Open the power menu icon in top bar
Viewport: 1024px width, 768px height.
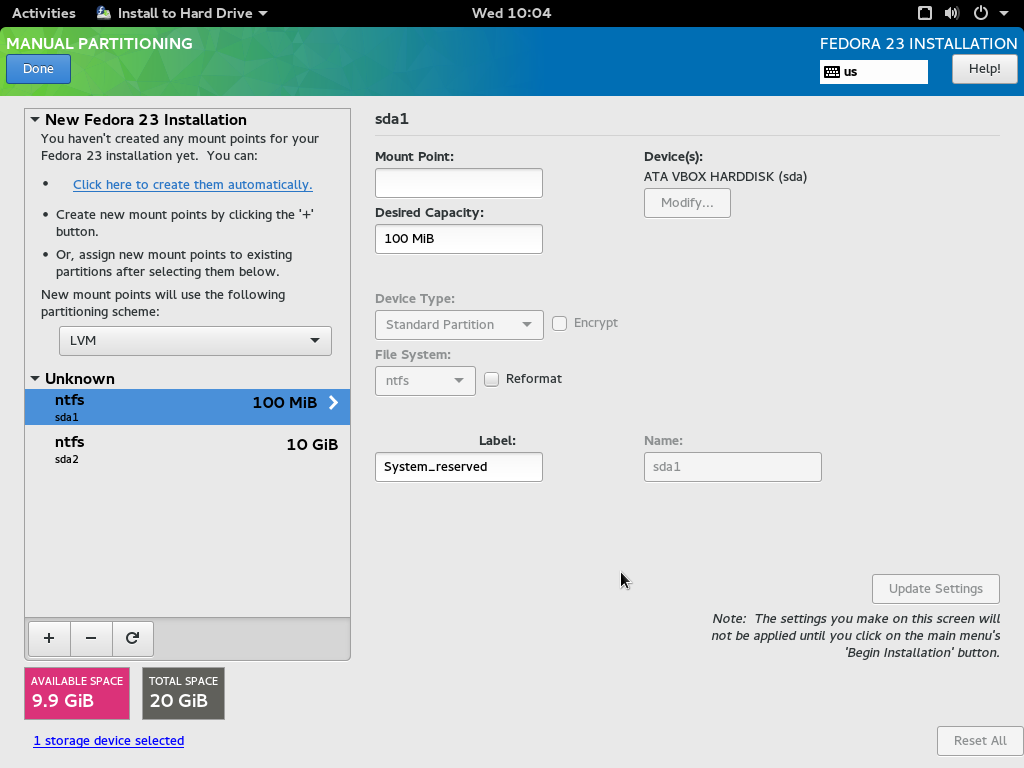[980, 13]
